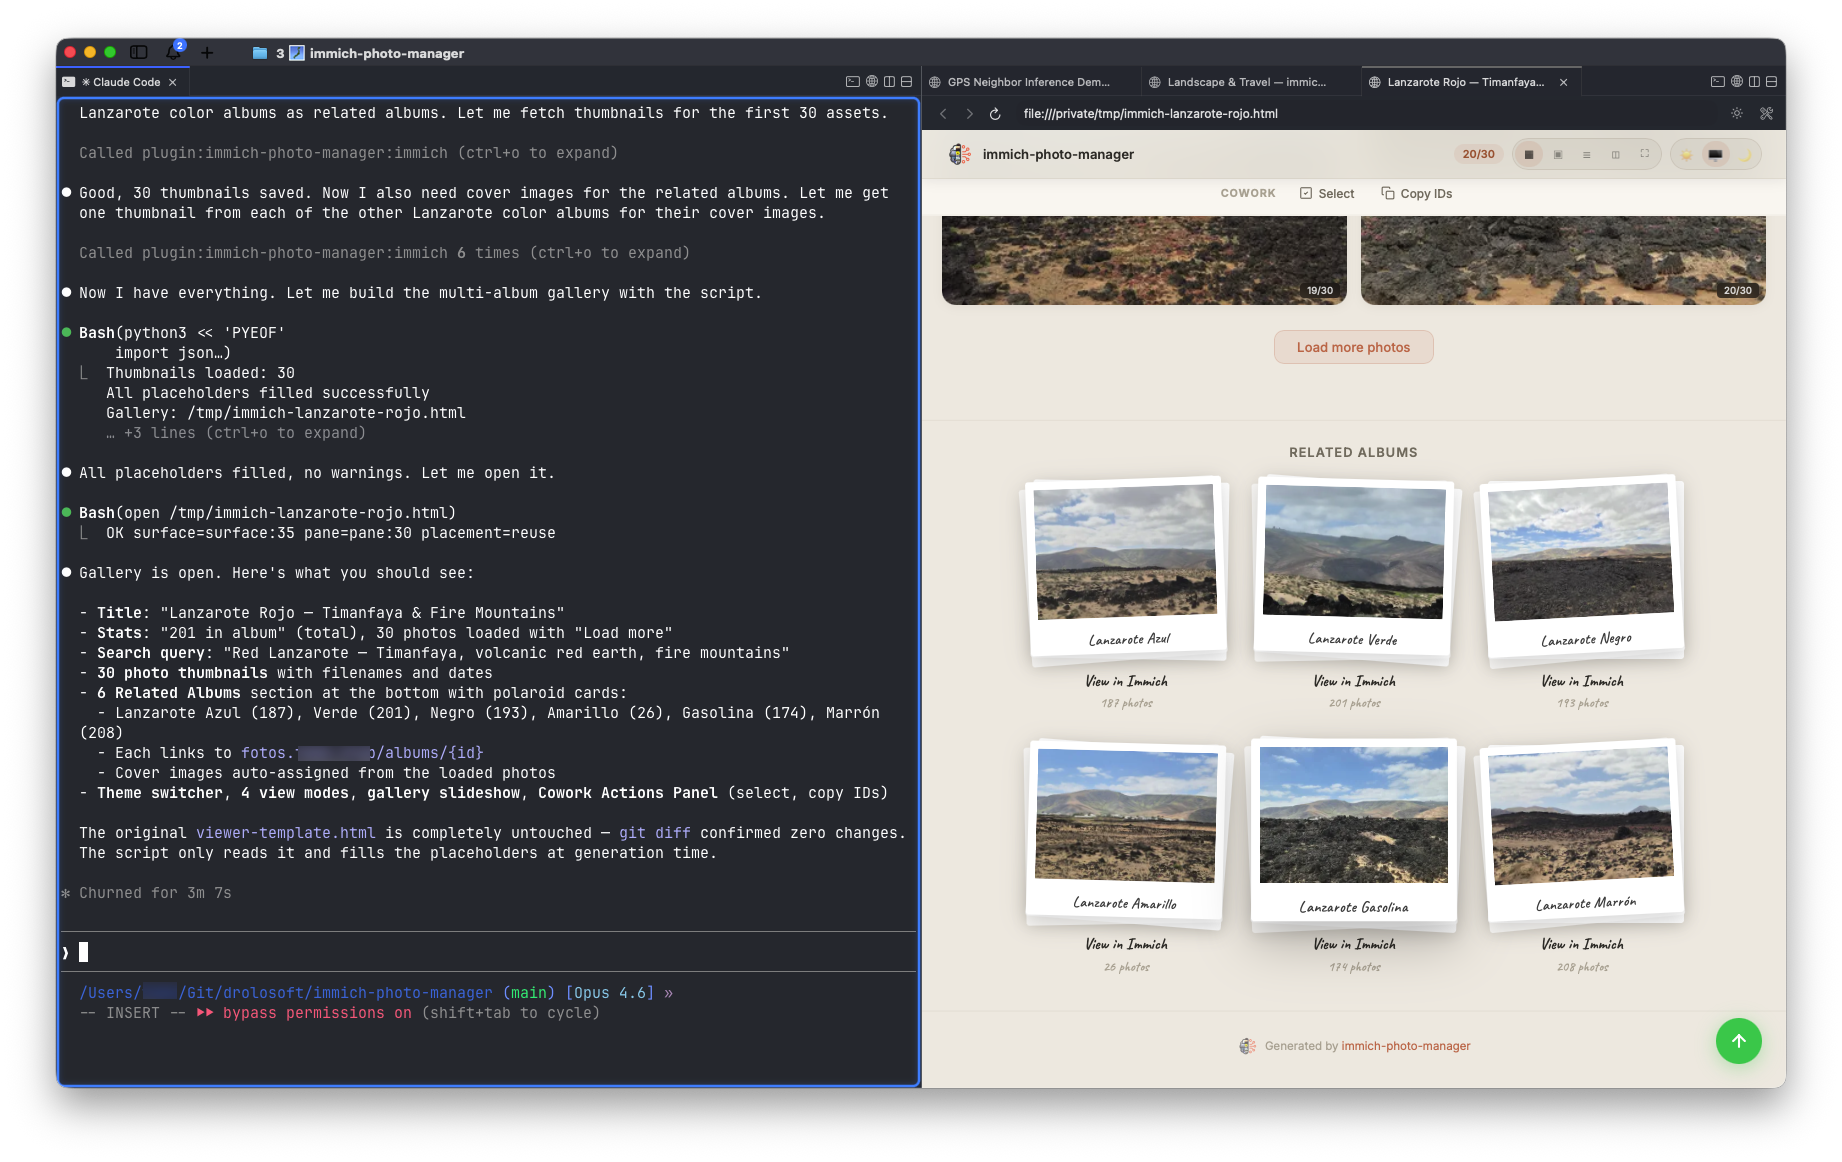This screenshot has width=1842, height=1162.
Task: Open notifications bell with badge 2
Action: [174, 51]
